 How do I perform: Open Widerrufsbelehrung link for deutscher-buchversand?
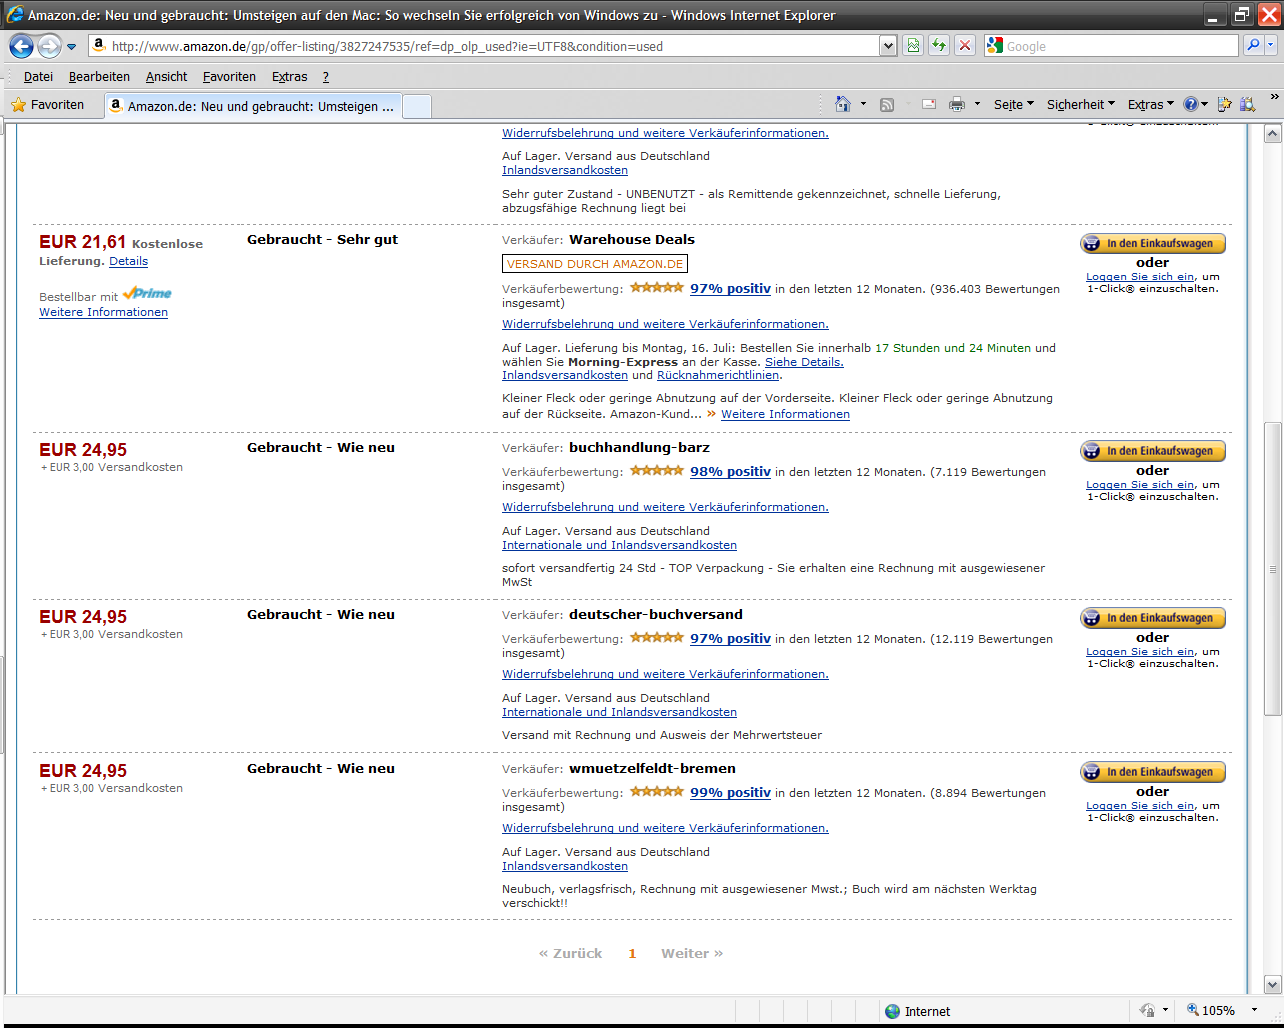[x=665, y=674]
